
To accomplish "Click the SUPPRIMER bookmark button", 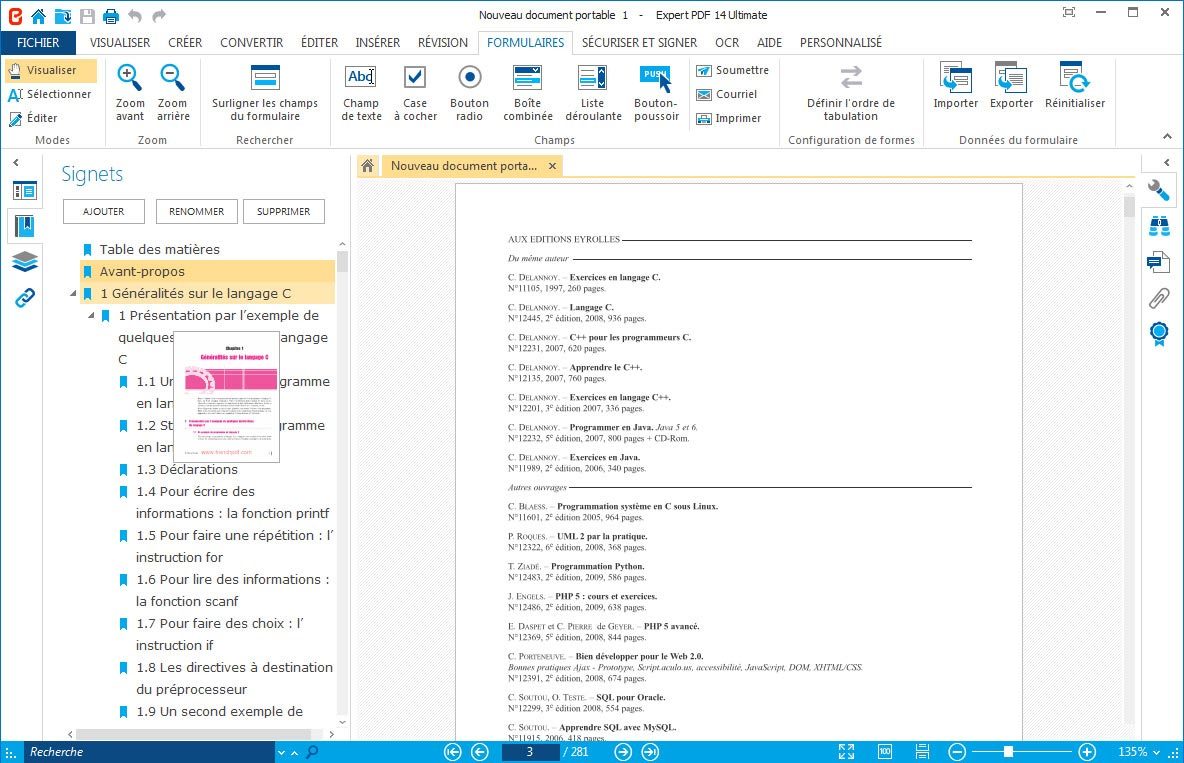I will 283,211.
